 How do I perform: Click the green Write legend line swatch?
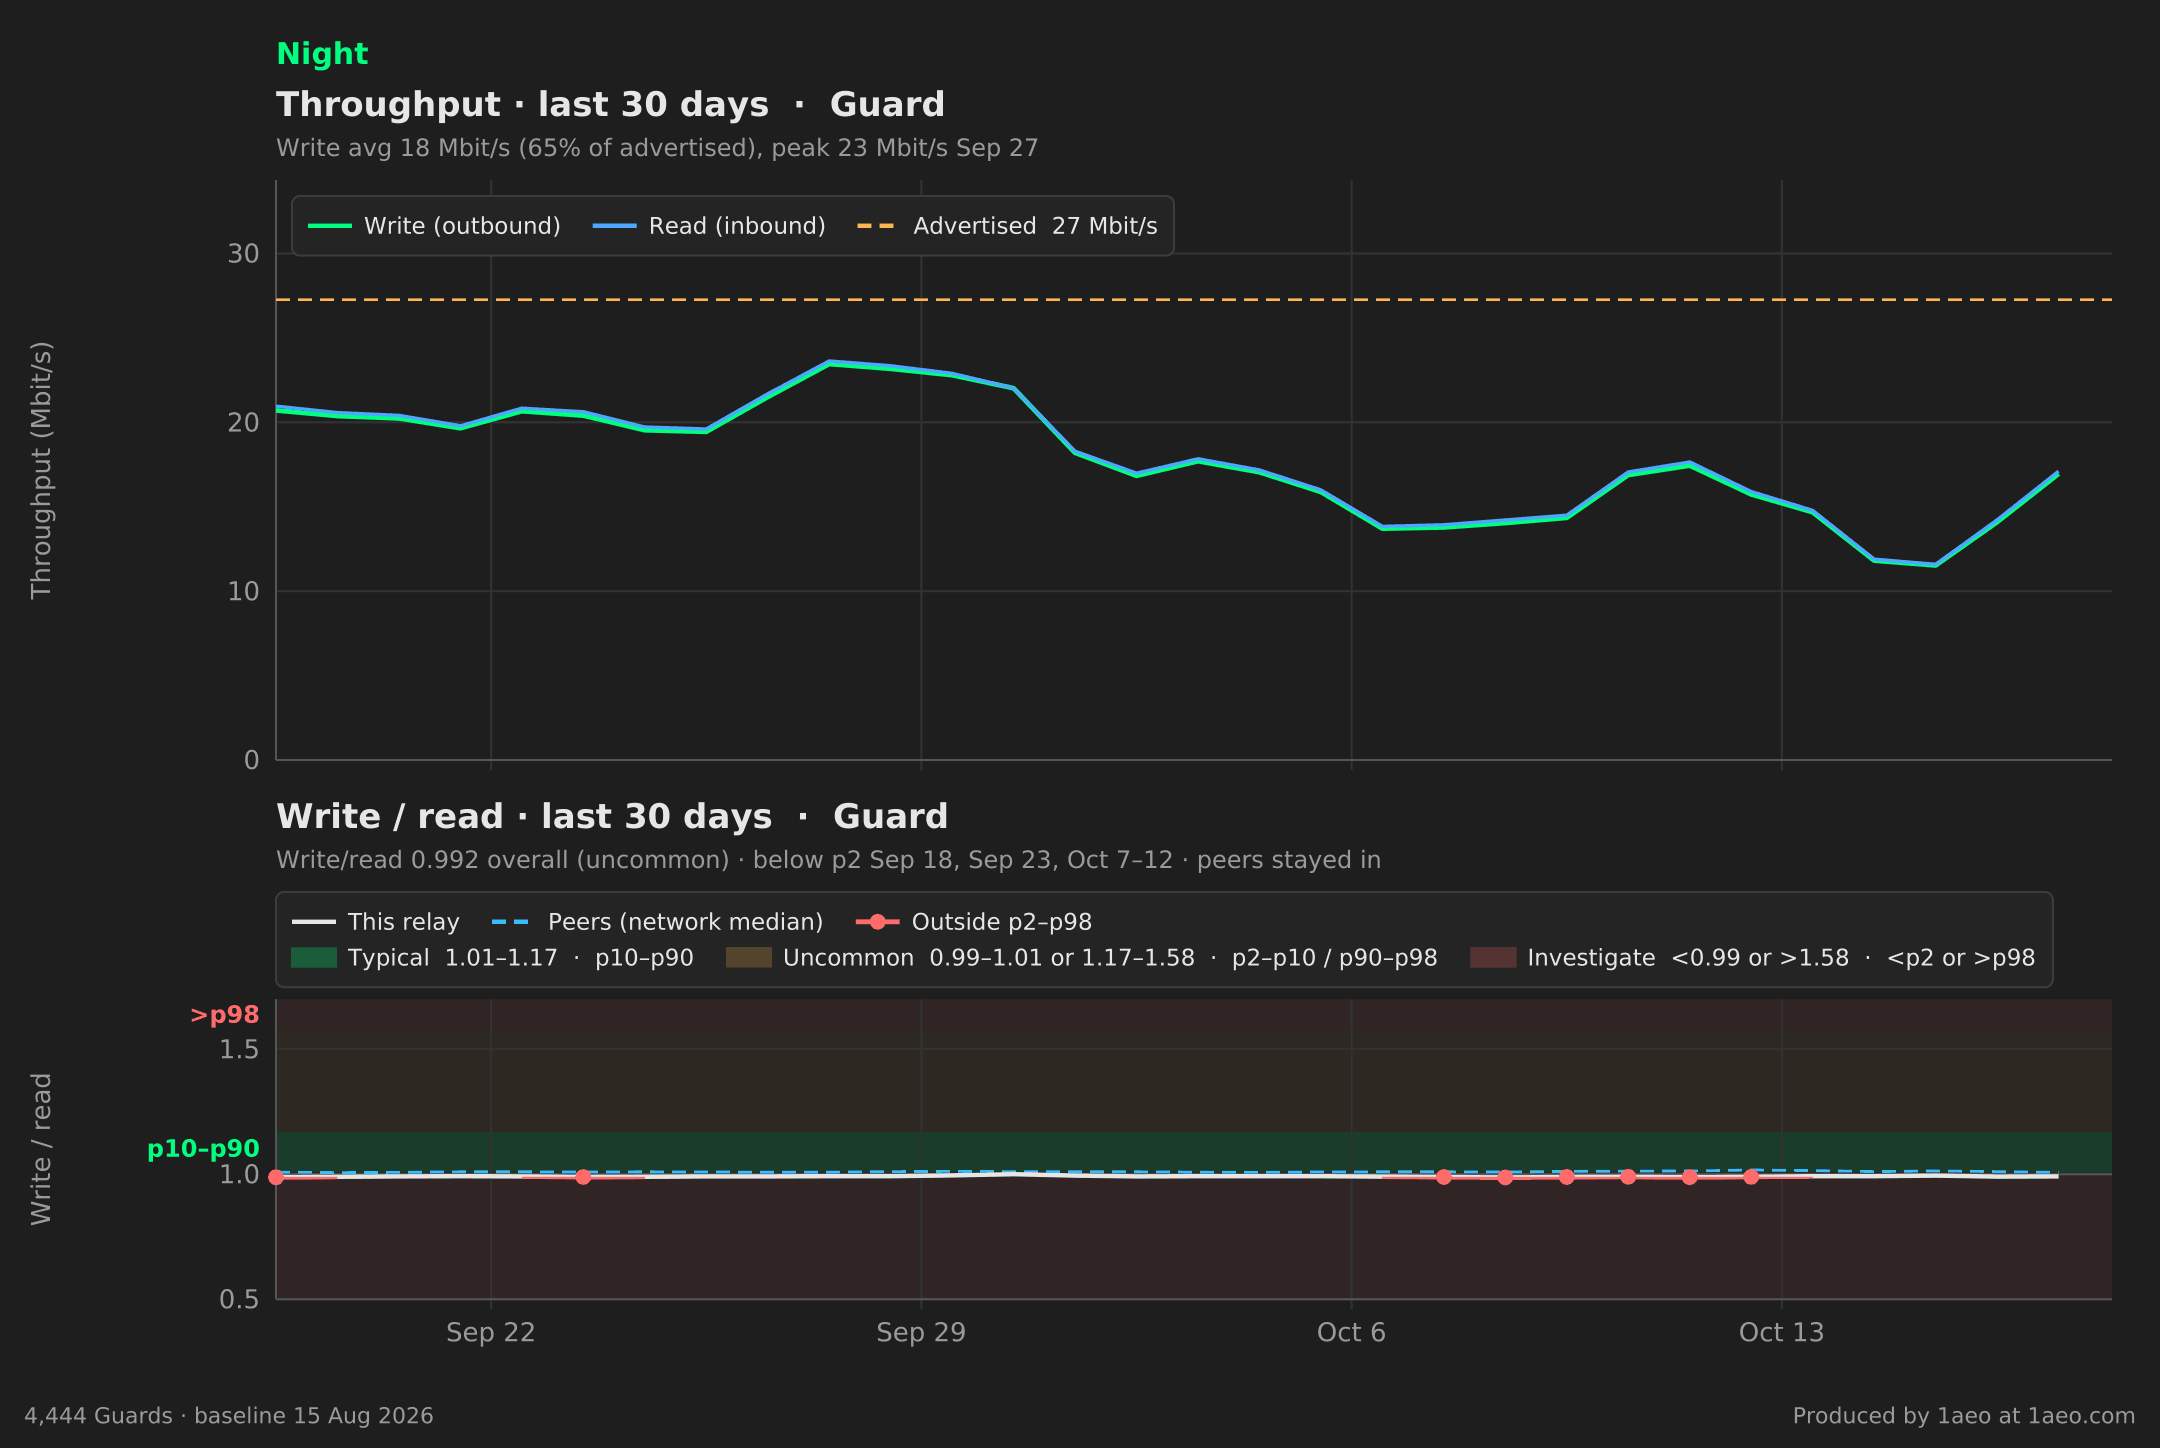tap(330, 226)
